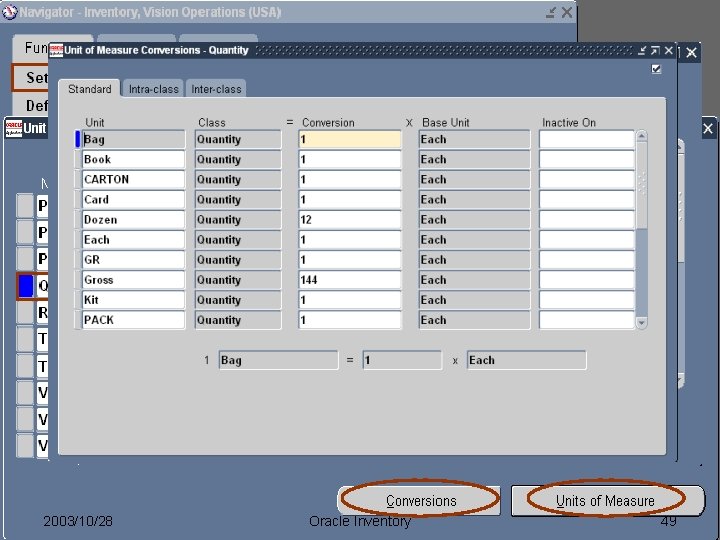Switch to the Inter-class tab
The image size is (720, 540).
(x=216, y=89)
